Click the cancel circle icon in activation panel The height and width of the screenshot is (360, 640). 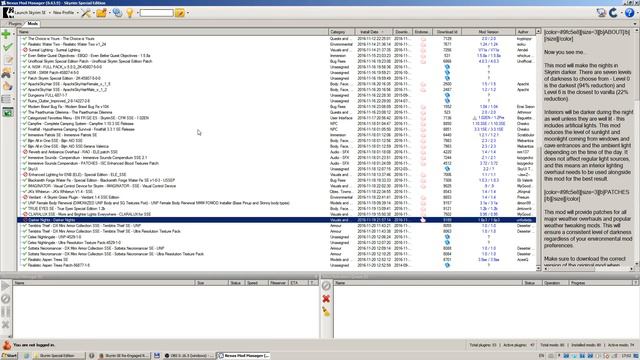(x=326, y=286)
